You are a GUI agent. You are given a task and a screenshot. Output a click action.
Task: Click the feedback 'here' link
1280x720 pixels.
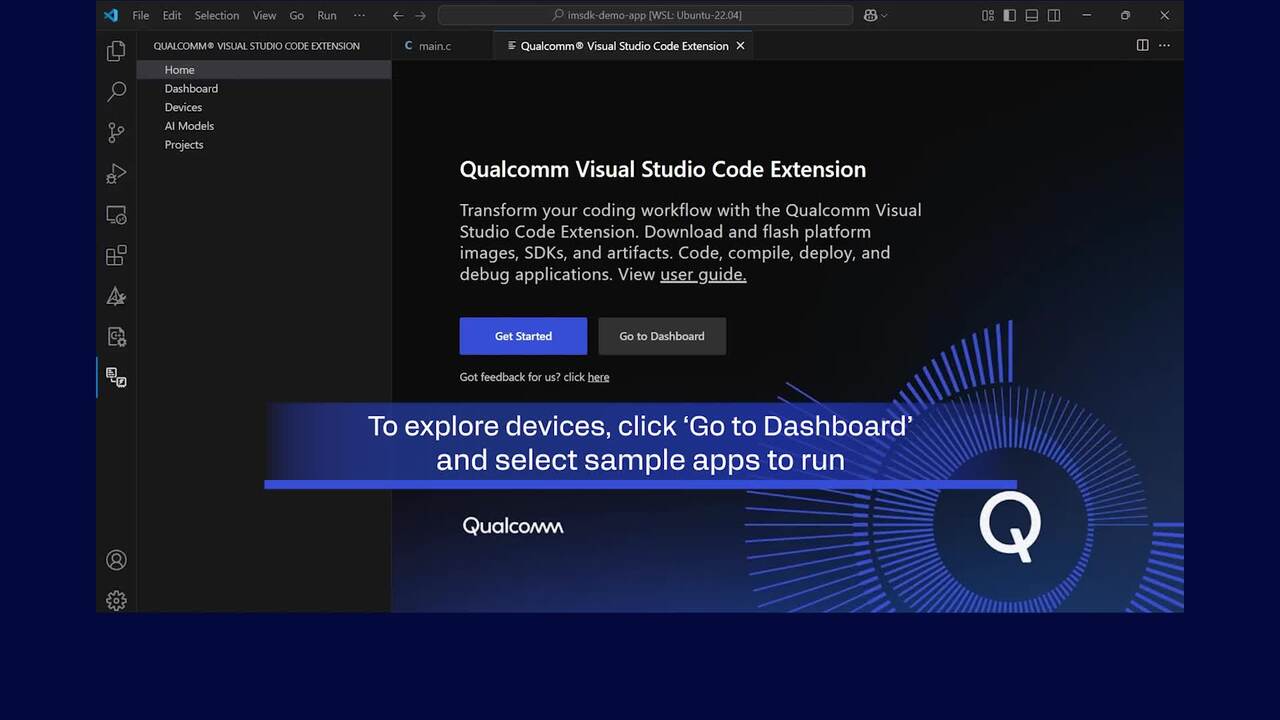click(x=598, y=377)
